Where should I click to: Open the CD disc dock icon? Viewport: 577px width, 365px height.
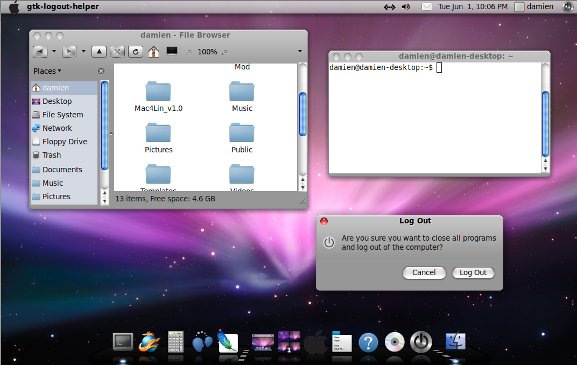394,342
